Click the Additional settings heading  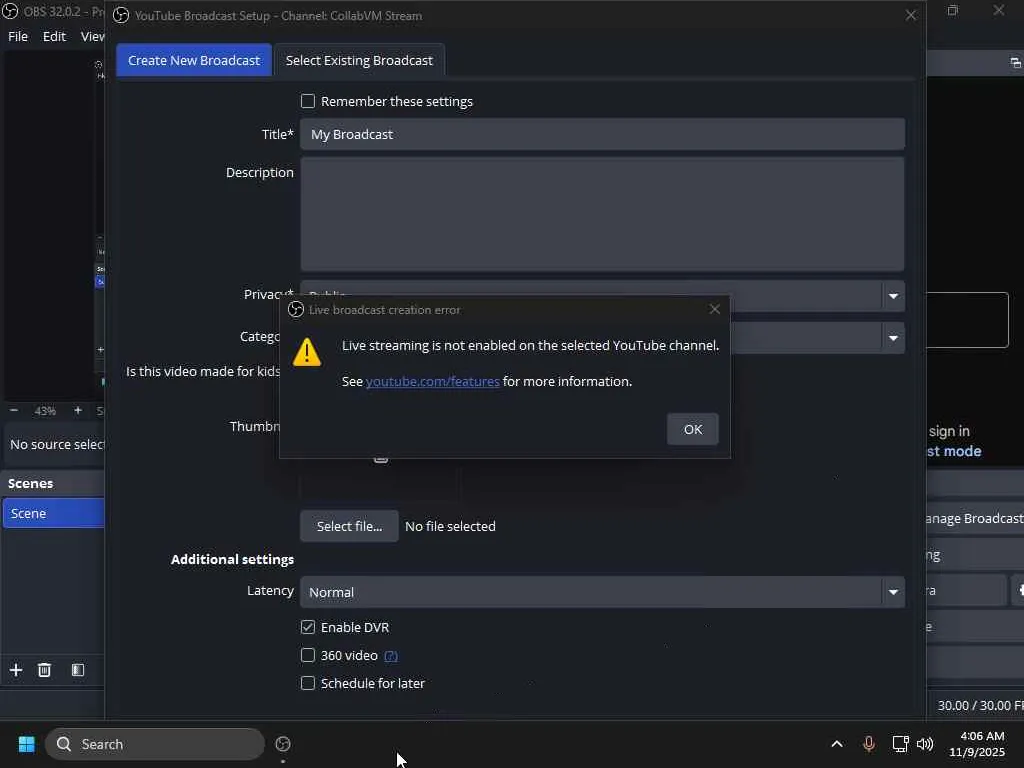click(232, 560)
